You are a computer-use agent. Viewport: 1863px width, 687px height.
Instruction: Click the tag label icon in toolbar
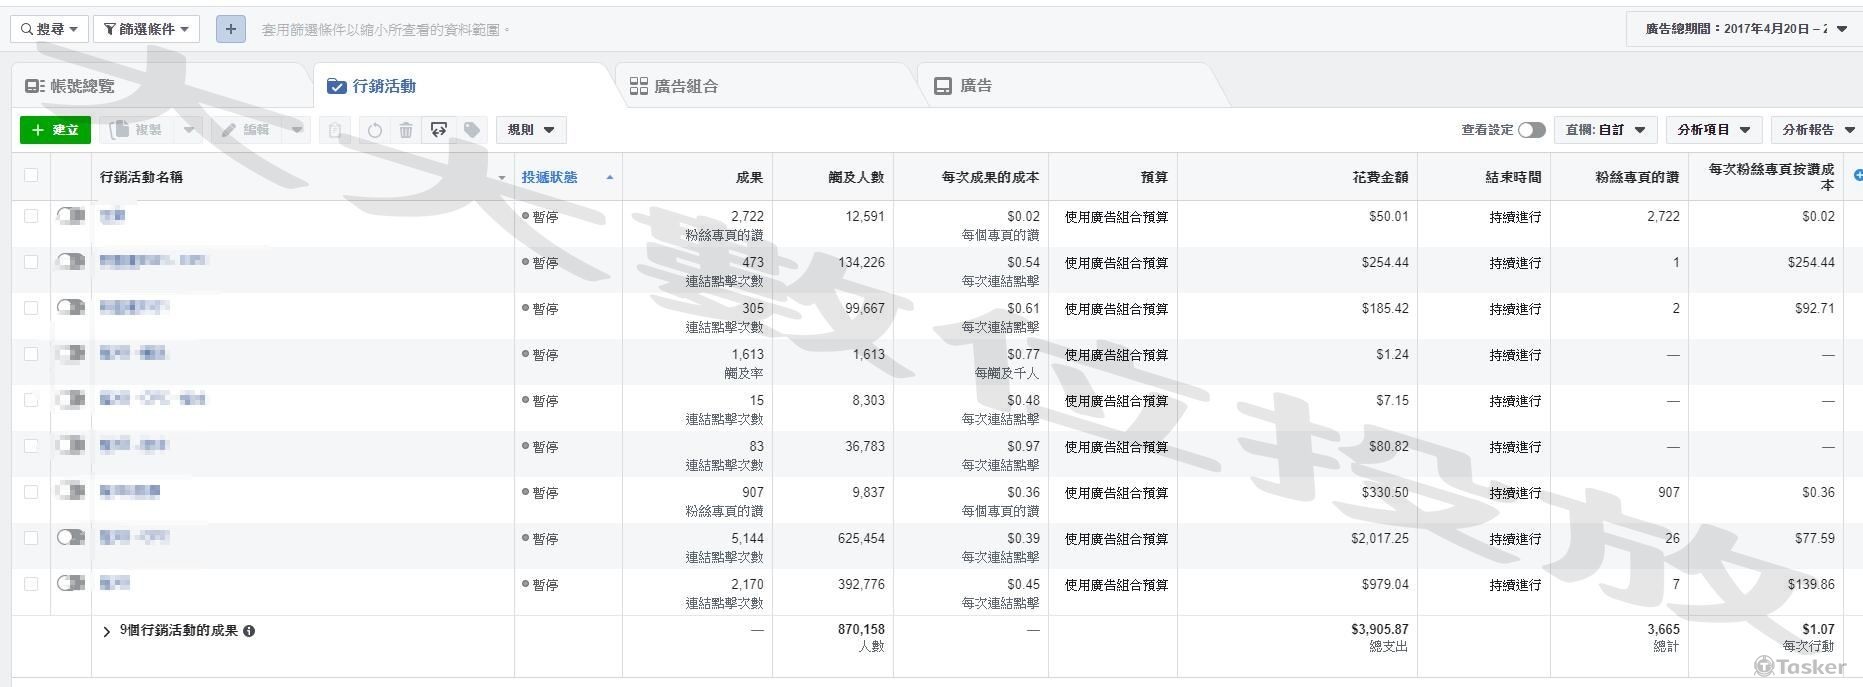point(472,130)
